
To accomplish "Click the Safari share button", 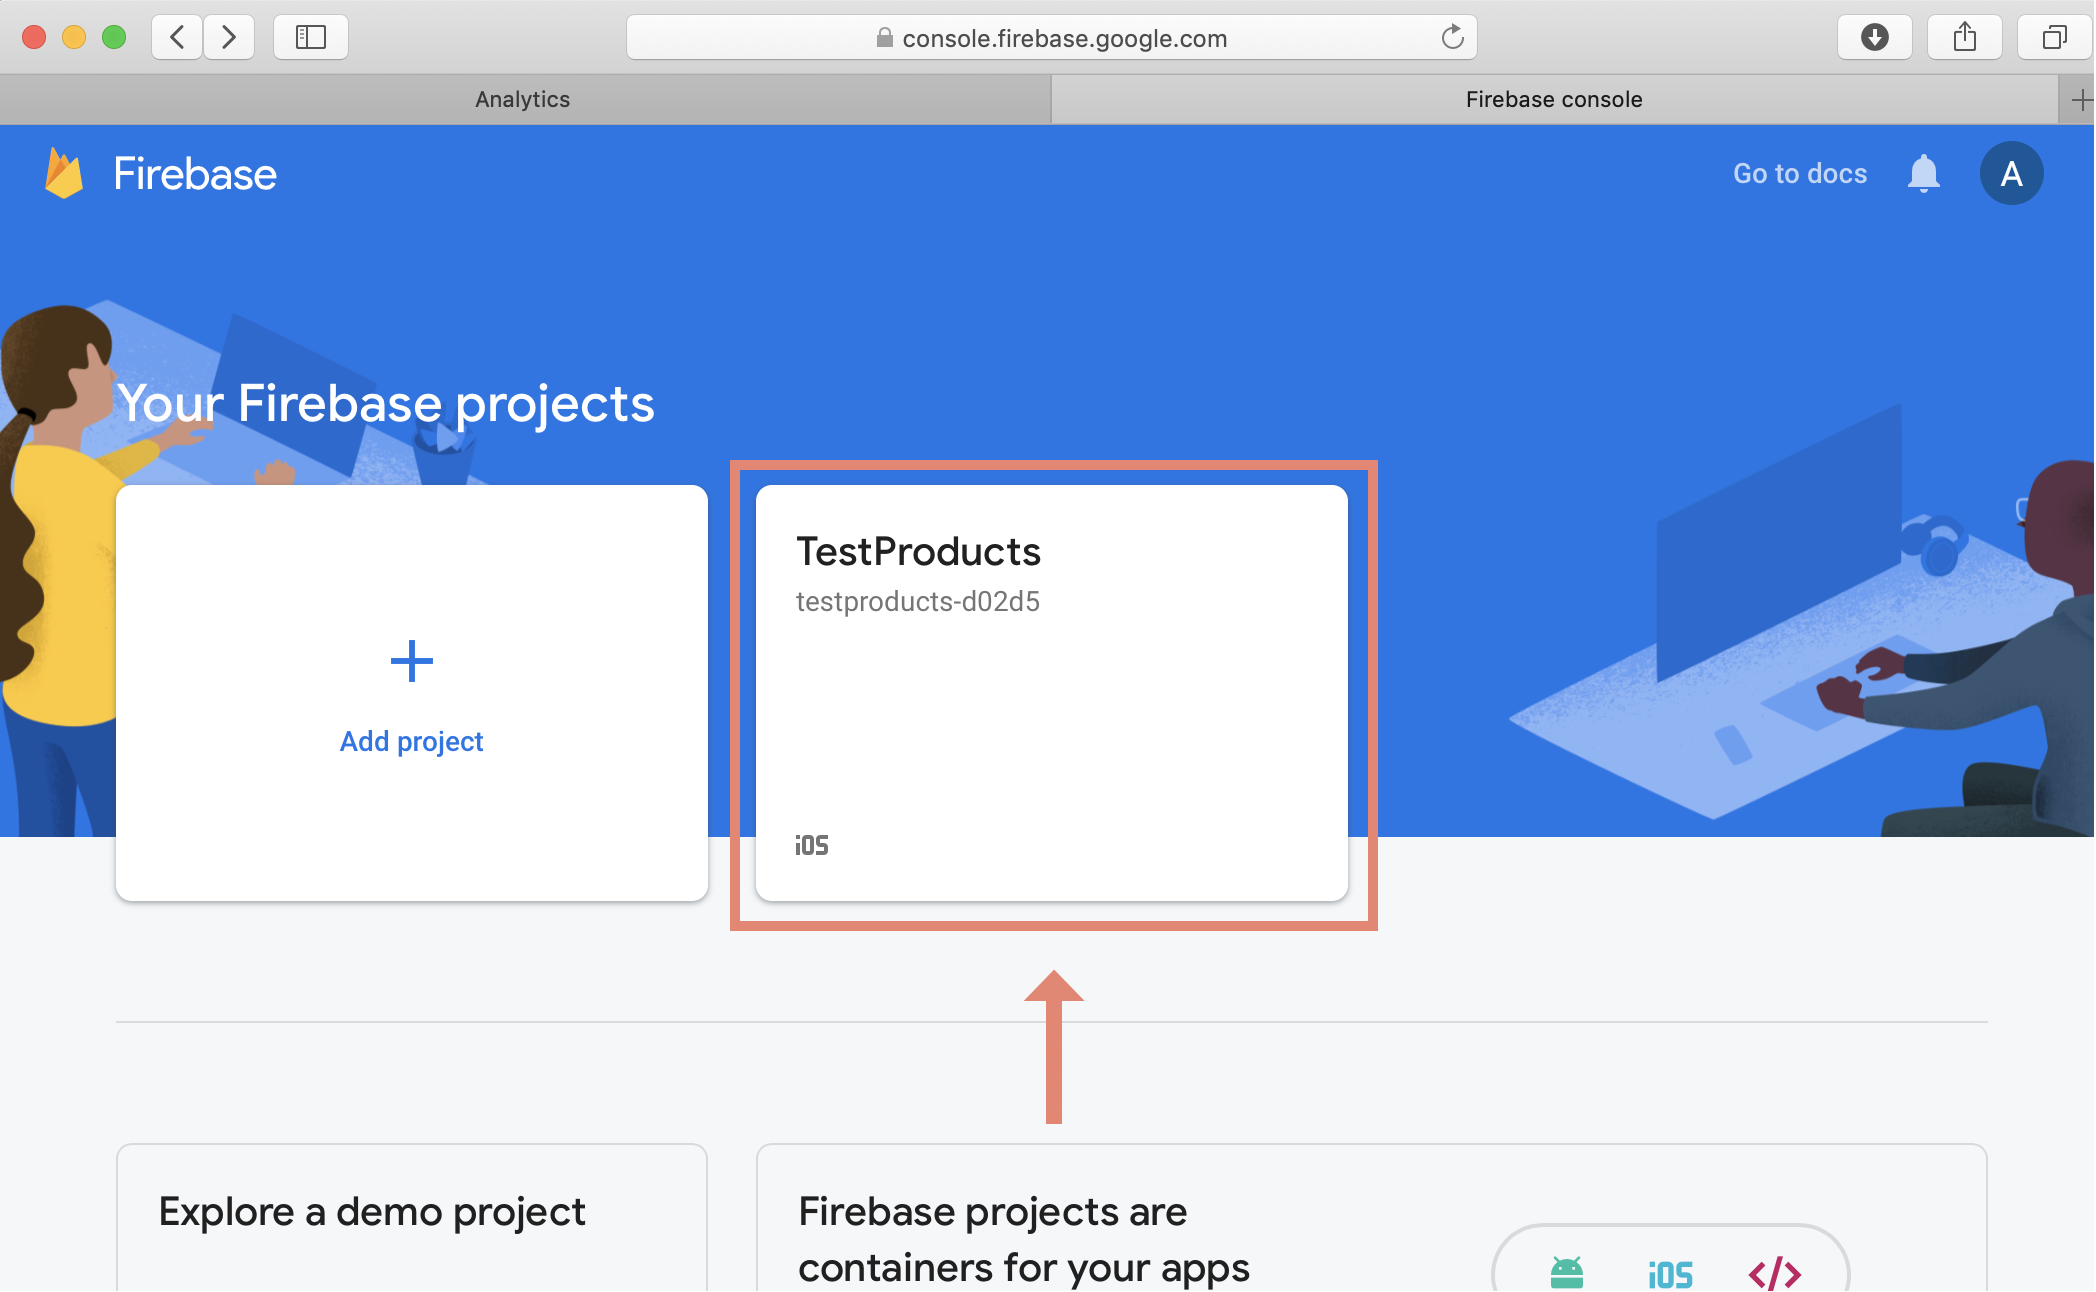I will coord(1965,38).
